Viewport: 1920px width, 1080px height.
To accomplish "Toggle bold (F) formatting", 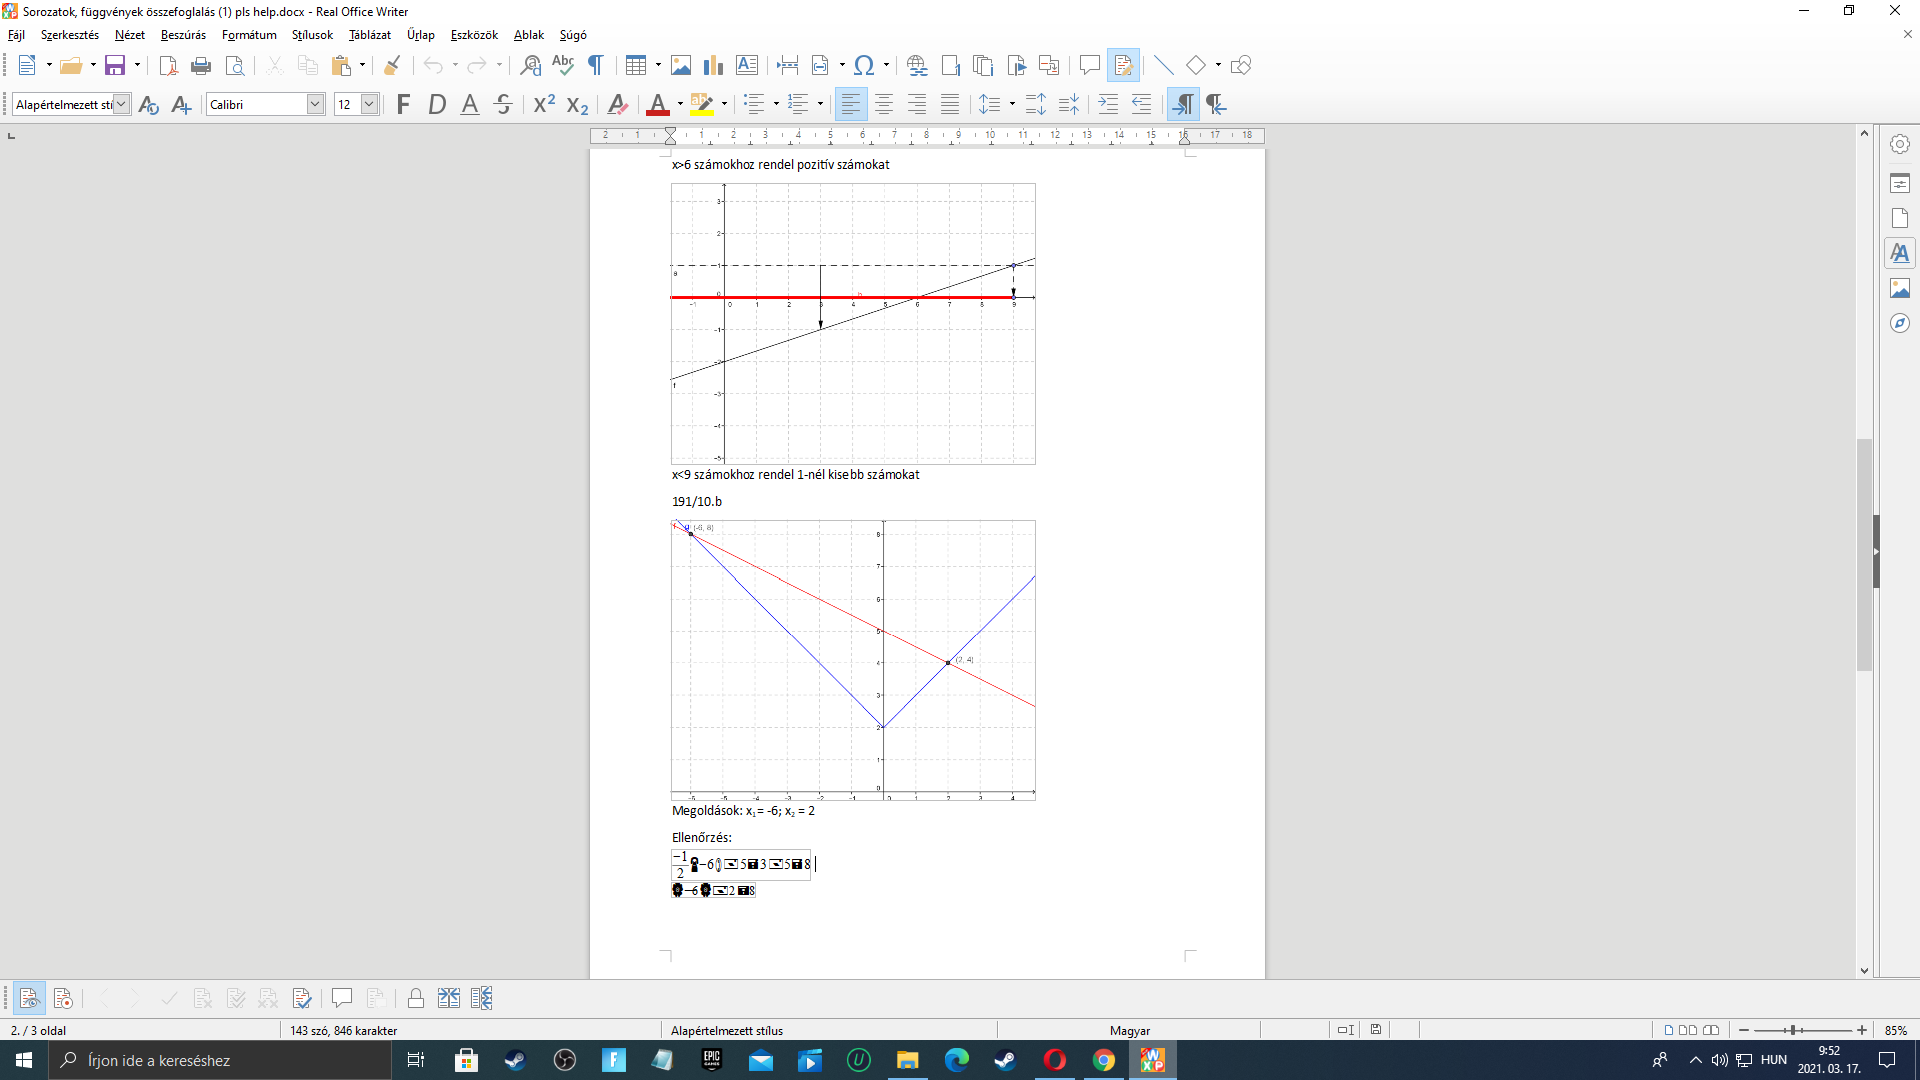I will [x=403, y=104].
